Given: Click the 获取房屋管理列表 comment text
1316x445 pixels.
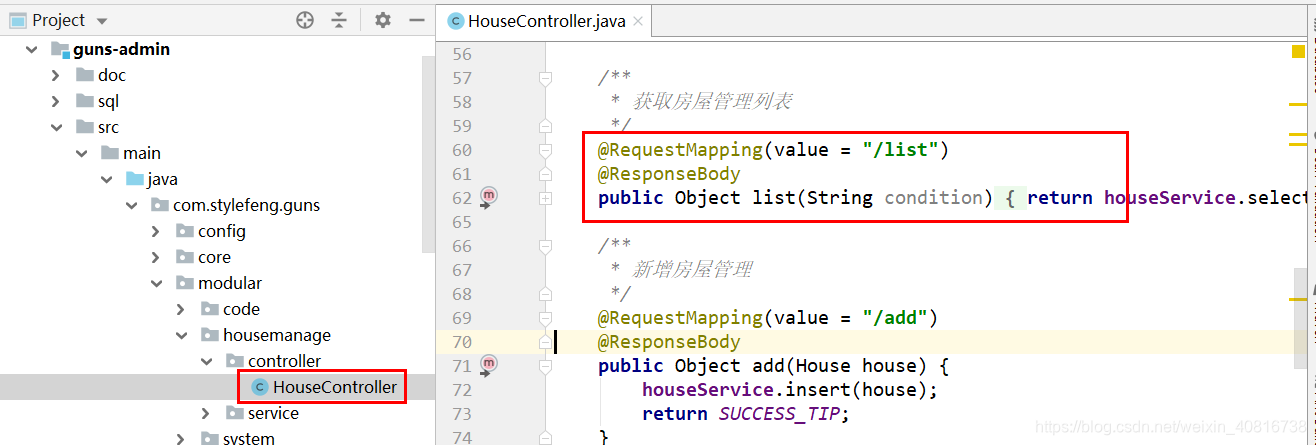Looking at the screenshot, I should (x=712, y=101).
